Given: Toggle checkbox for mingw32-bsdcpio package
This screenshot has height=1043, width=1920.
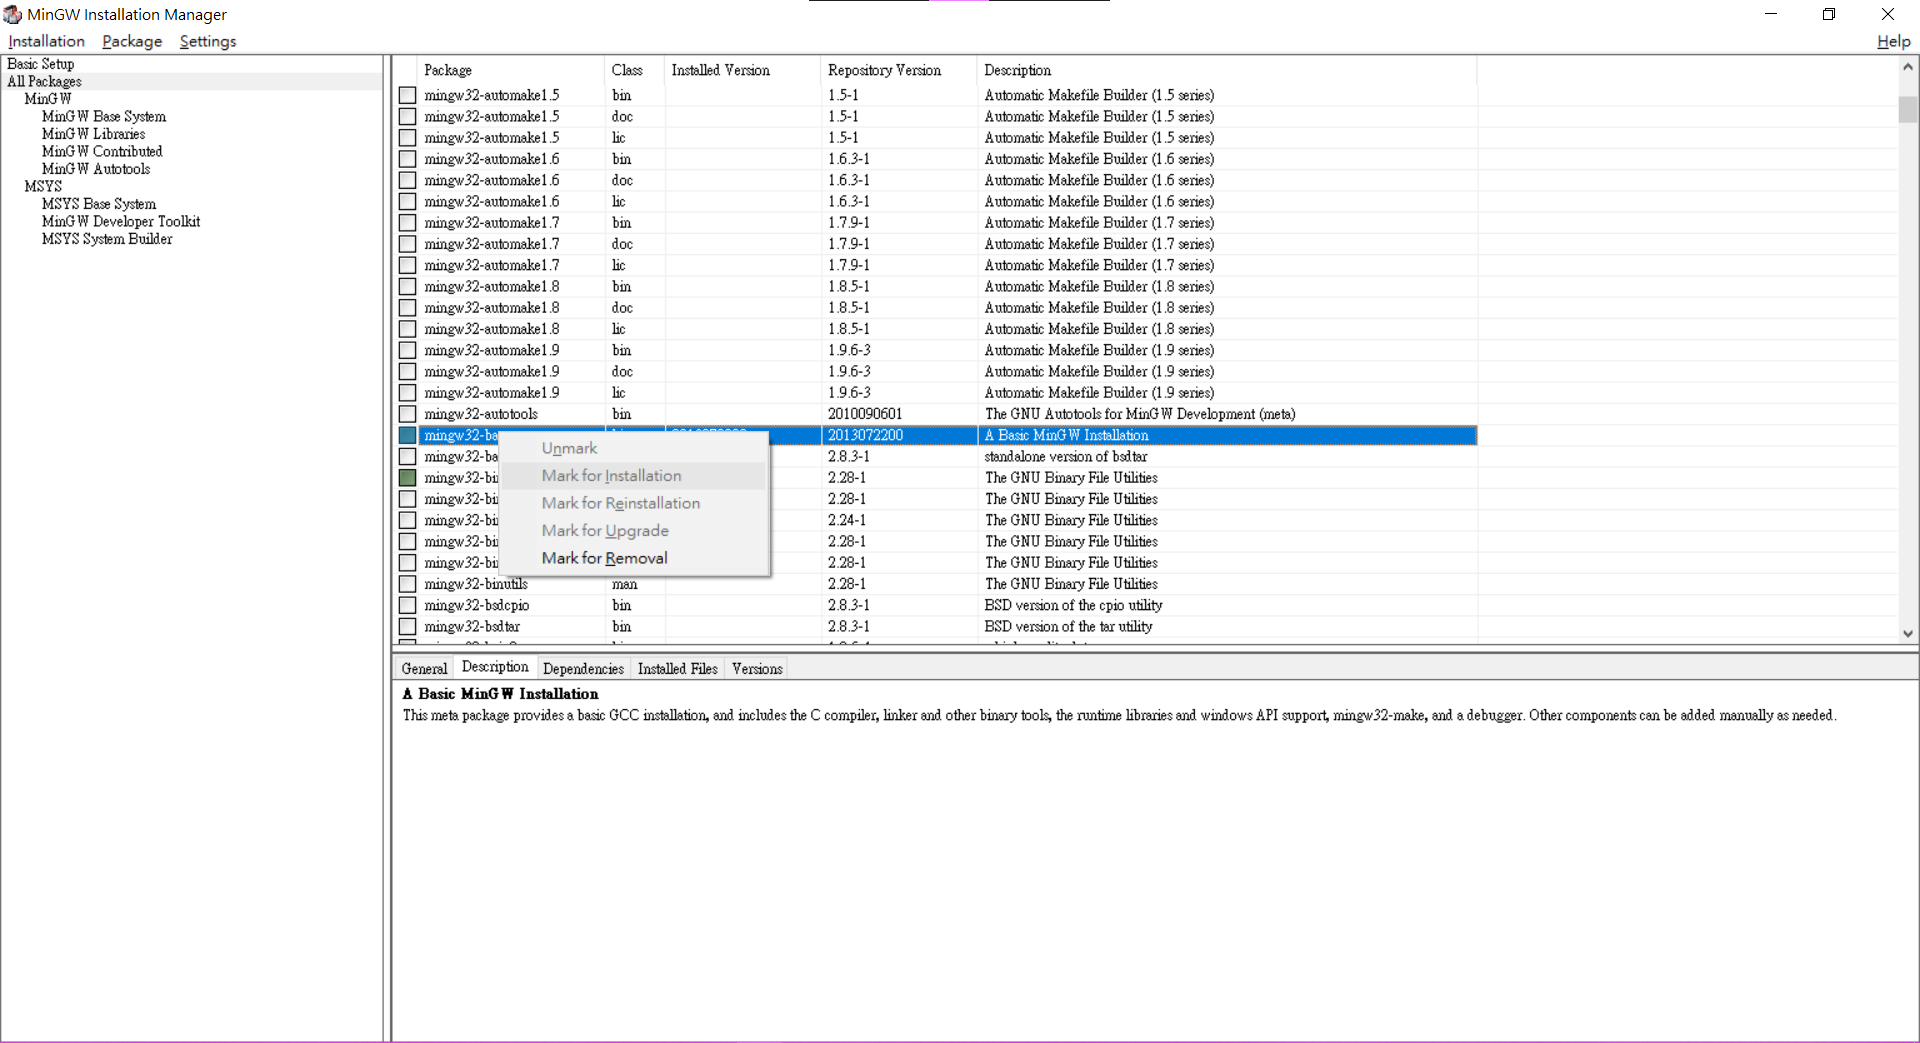Looking at the screenshot, I should point(408,605).
